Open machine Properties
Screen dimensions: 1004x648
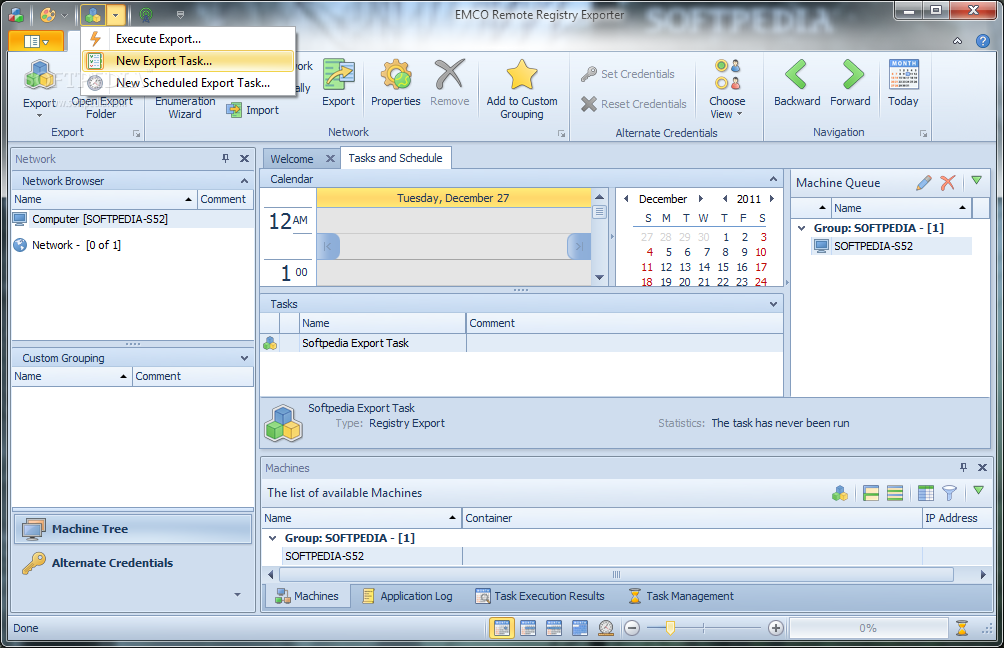point(396,83)
